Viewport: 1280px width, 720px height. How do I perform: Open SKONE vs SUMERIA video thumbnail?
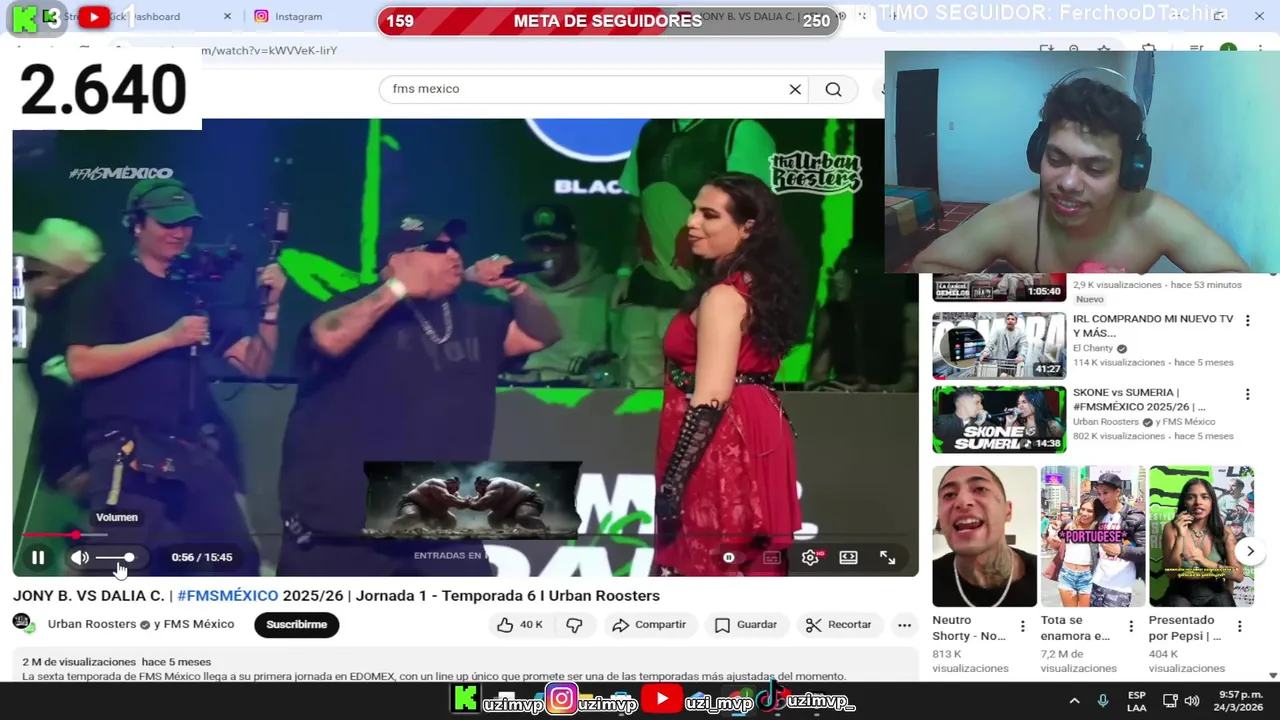(999, 420)
